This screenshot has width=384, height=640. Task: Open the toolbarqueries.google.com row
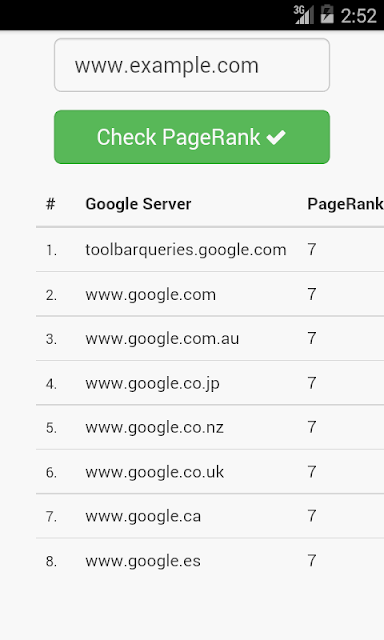[x=210, y=249]
